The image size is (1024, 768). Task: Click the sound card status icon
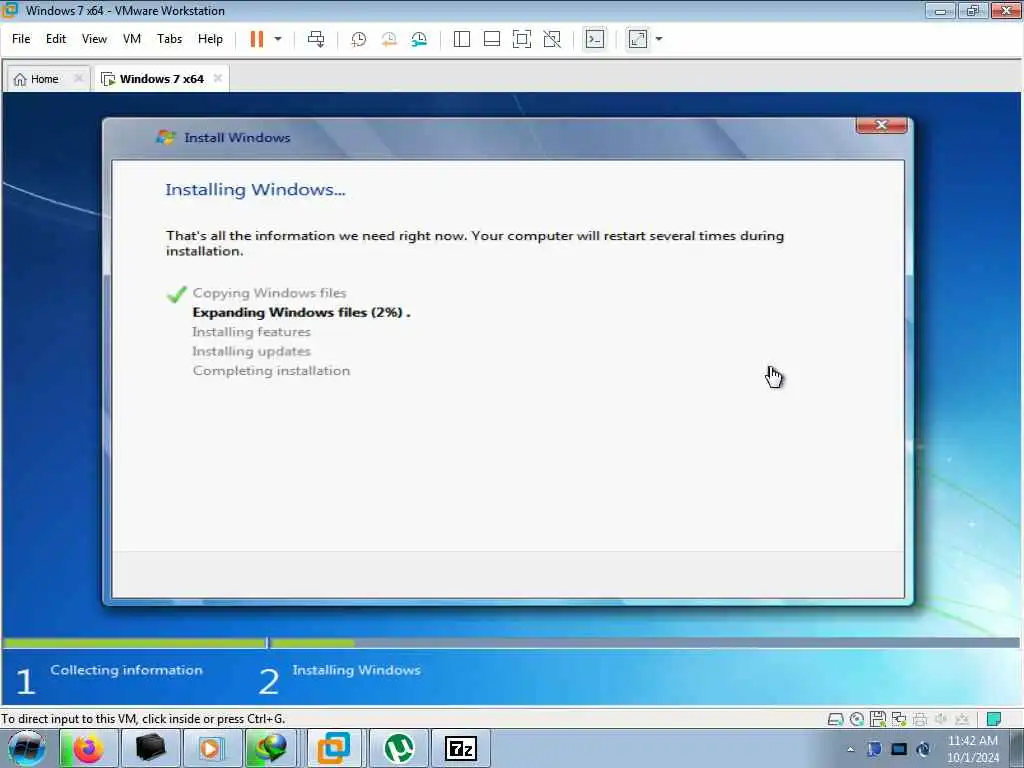[x=941, y=720]
